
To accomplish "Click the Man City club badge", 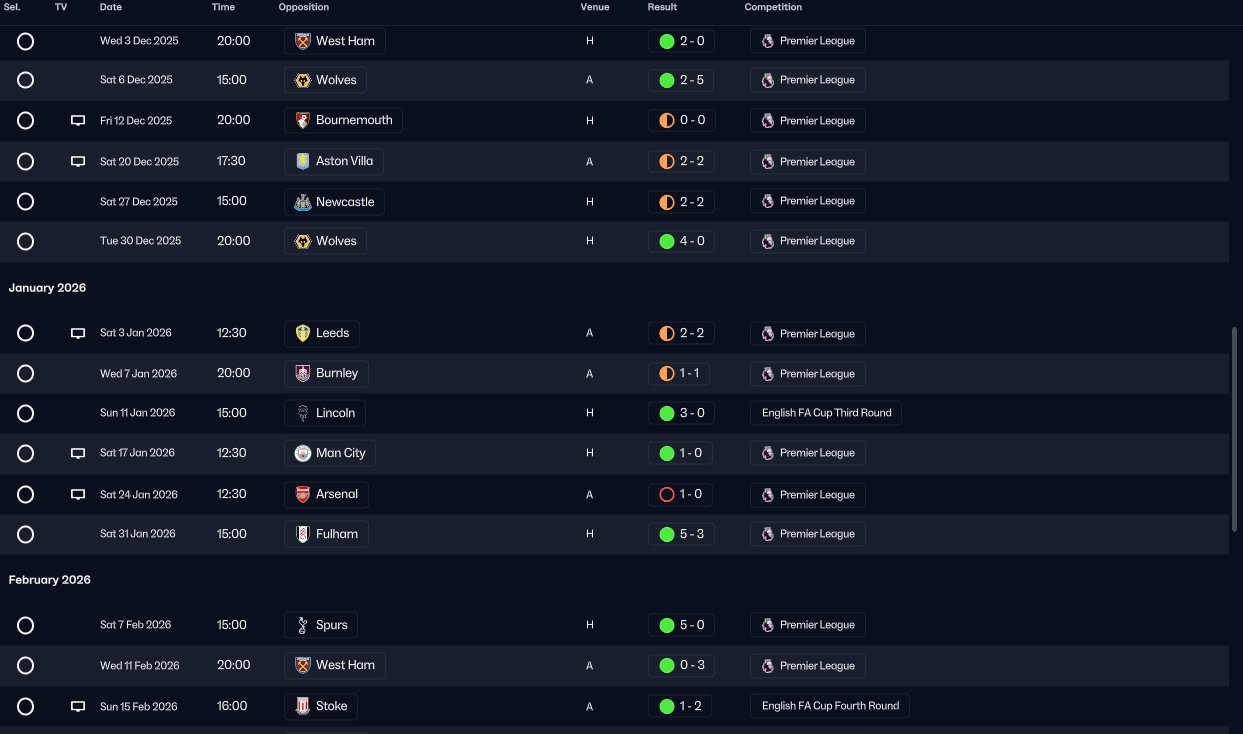I will tap(303, 453).
